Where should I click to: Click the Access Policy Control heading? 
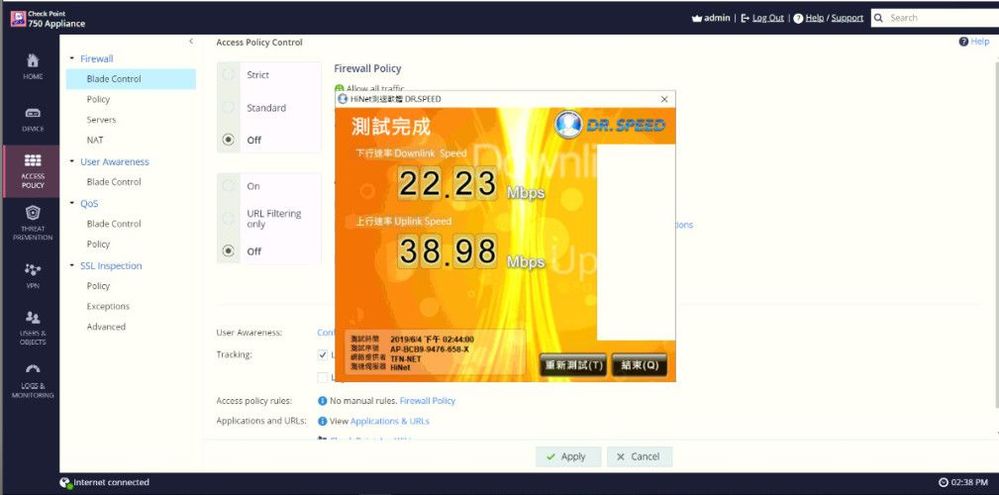[259, 42]
